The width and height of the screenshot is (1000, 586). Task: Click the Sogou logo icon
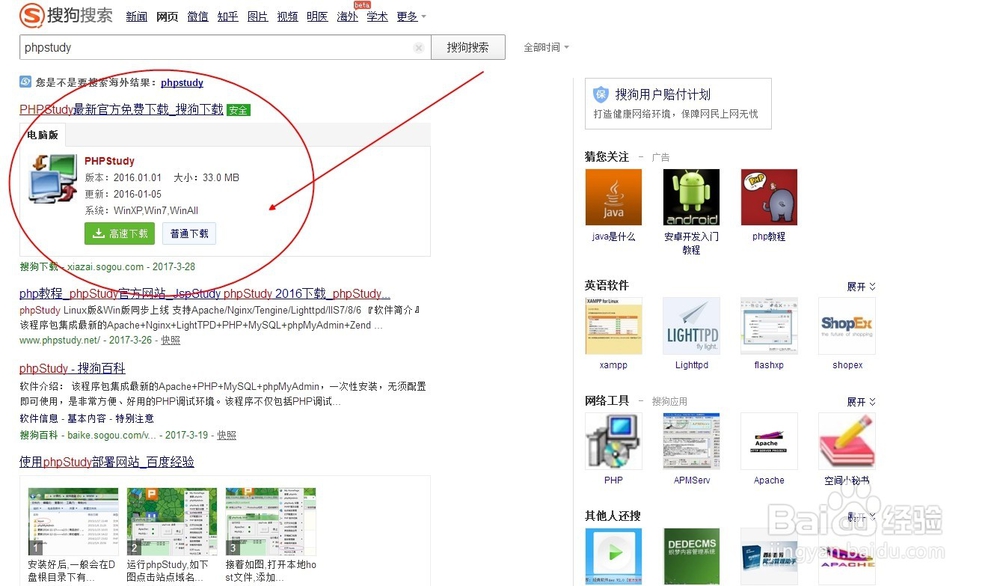32,15
